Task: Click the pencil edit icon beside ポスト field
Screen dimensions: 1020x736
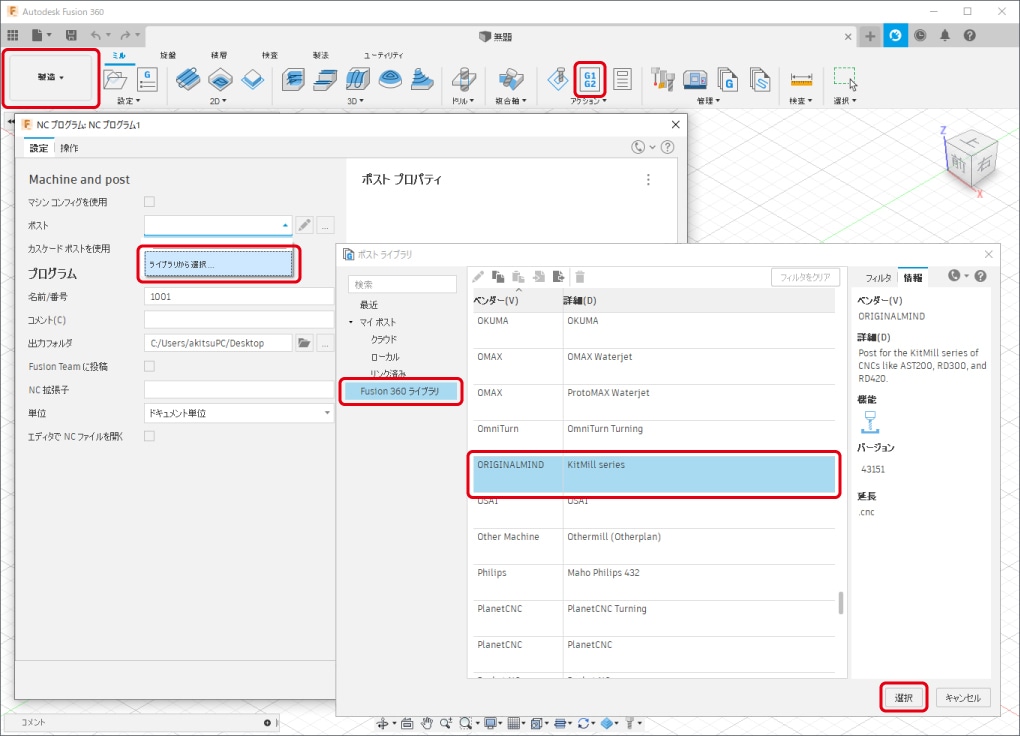Action: [305, 225]
